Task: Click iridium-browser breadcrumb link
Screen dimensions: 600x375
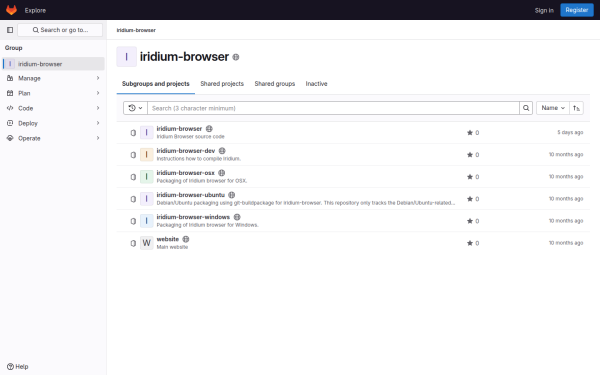Action: click(x=136, y=30)
